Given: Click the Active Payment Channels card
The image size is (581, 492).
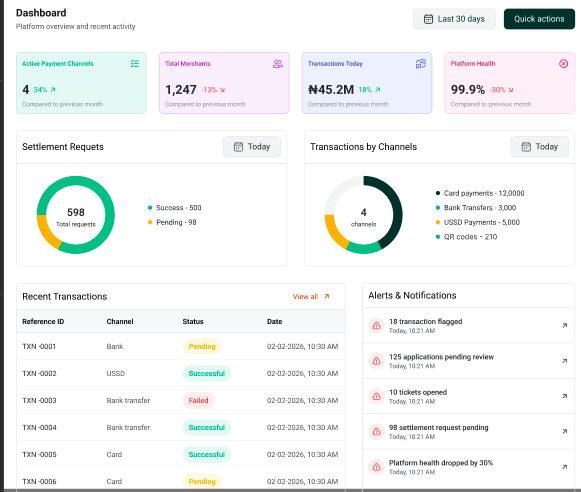Looking at the screenshot, I should click(81, 83).
